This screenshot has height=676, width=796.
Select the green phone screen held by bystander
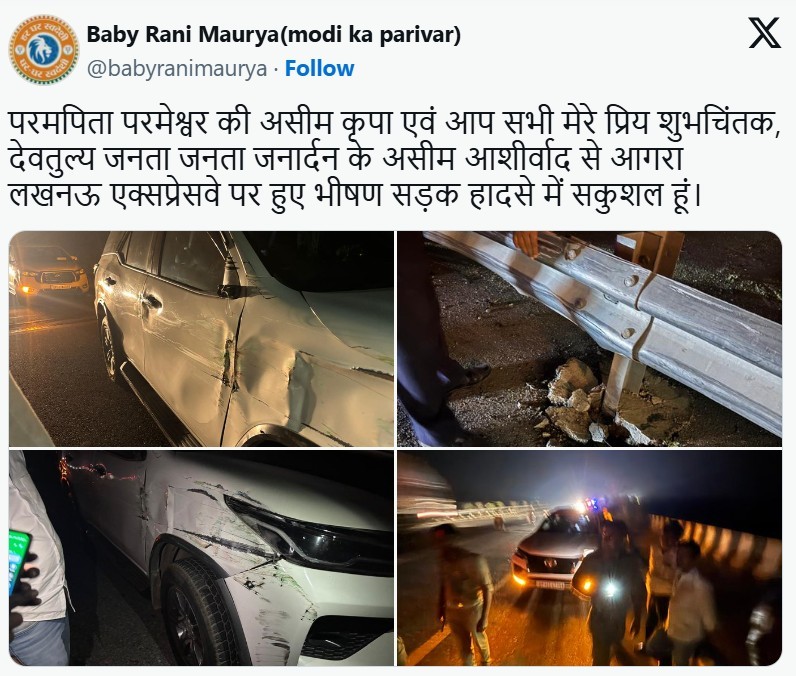pos(19,562)
